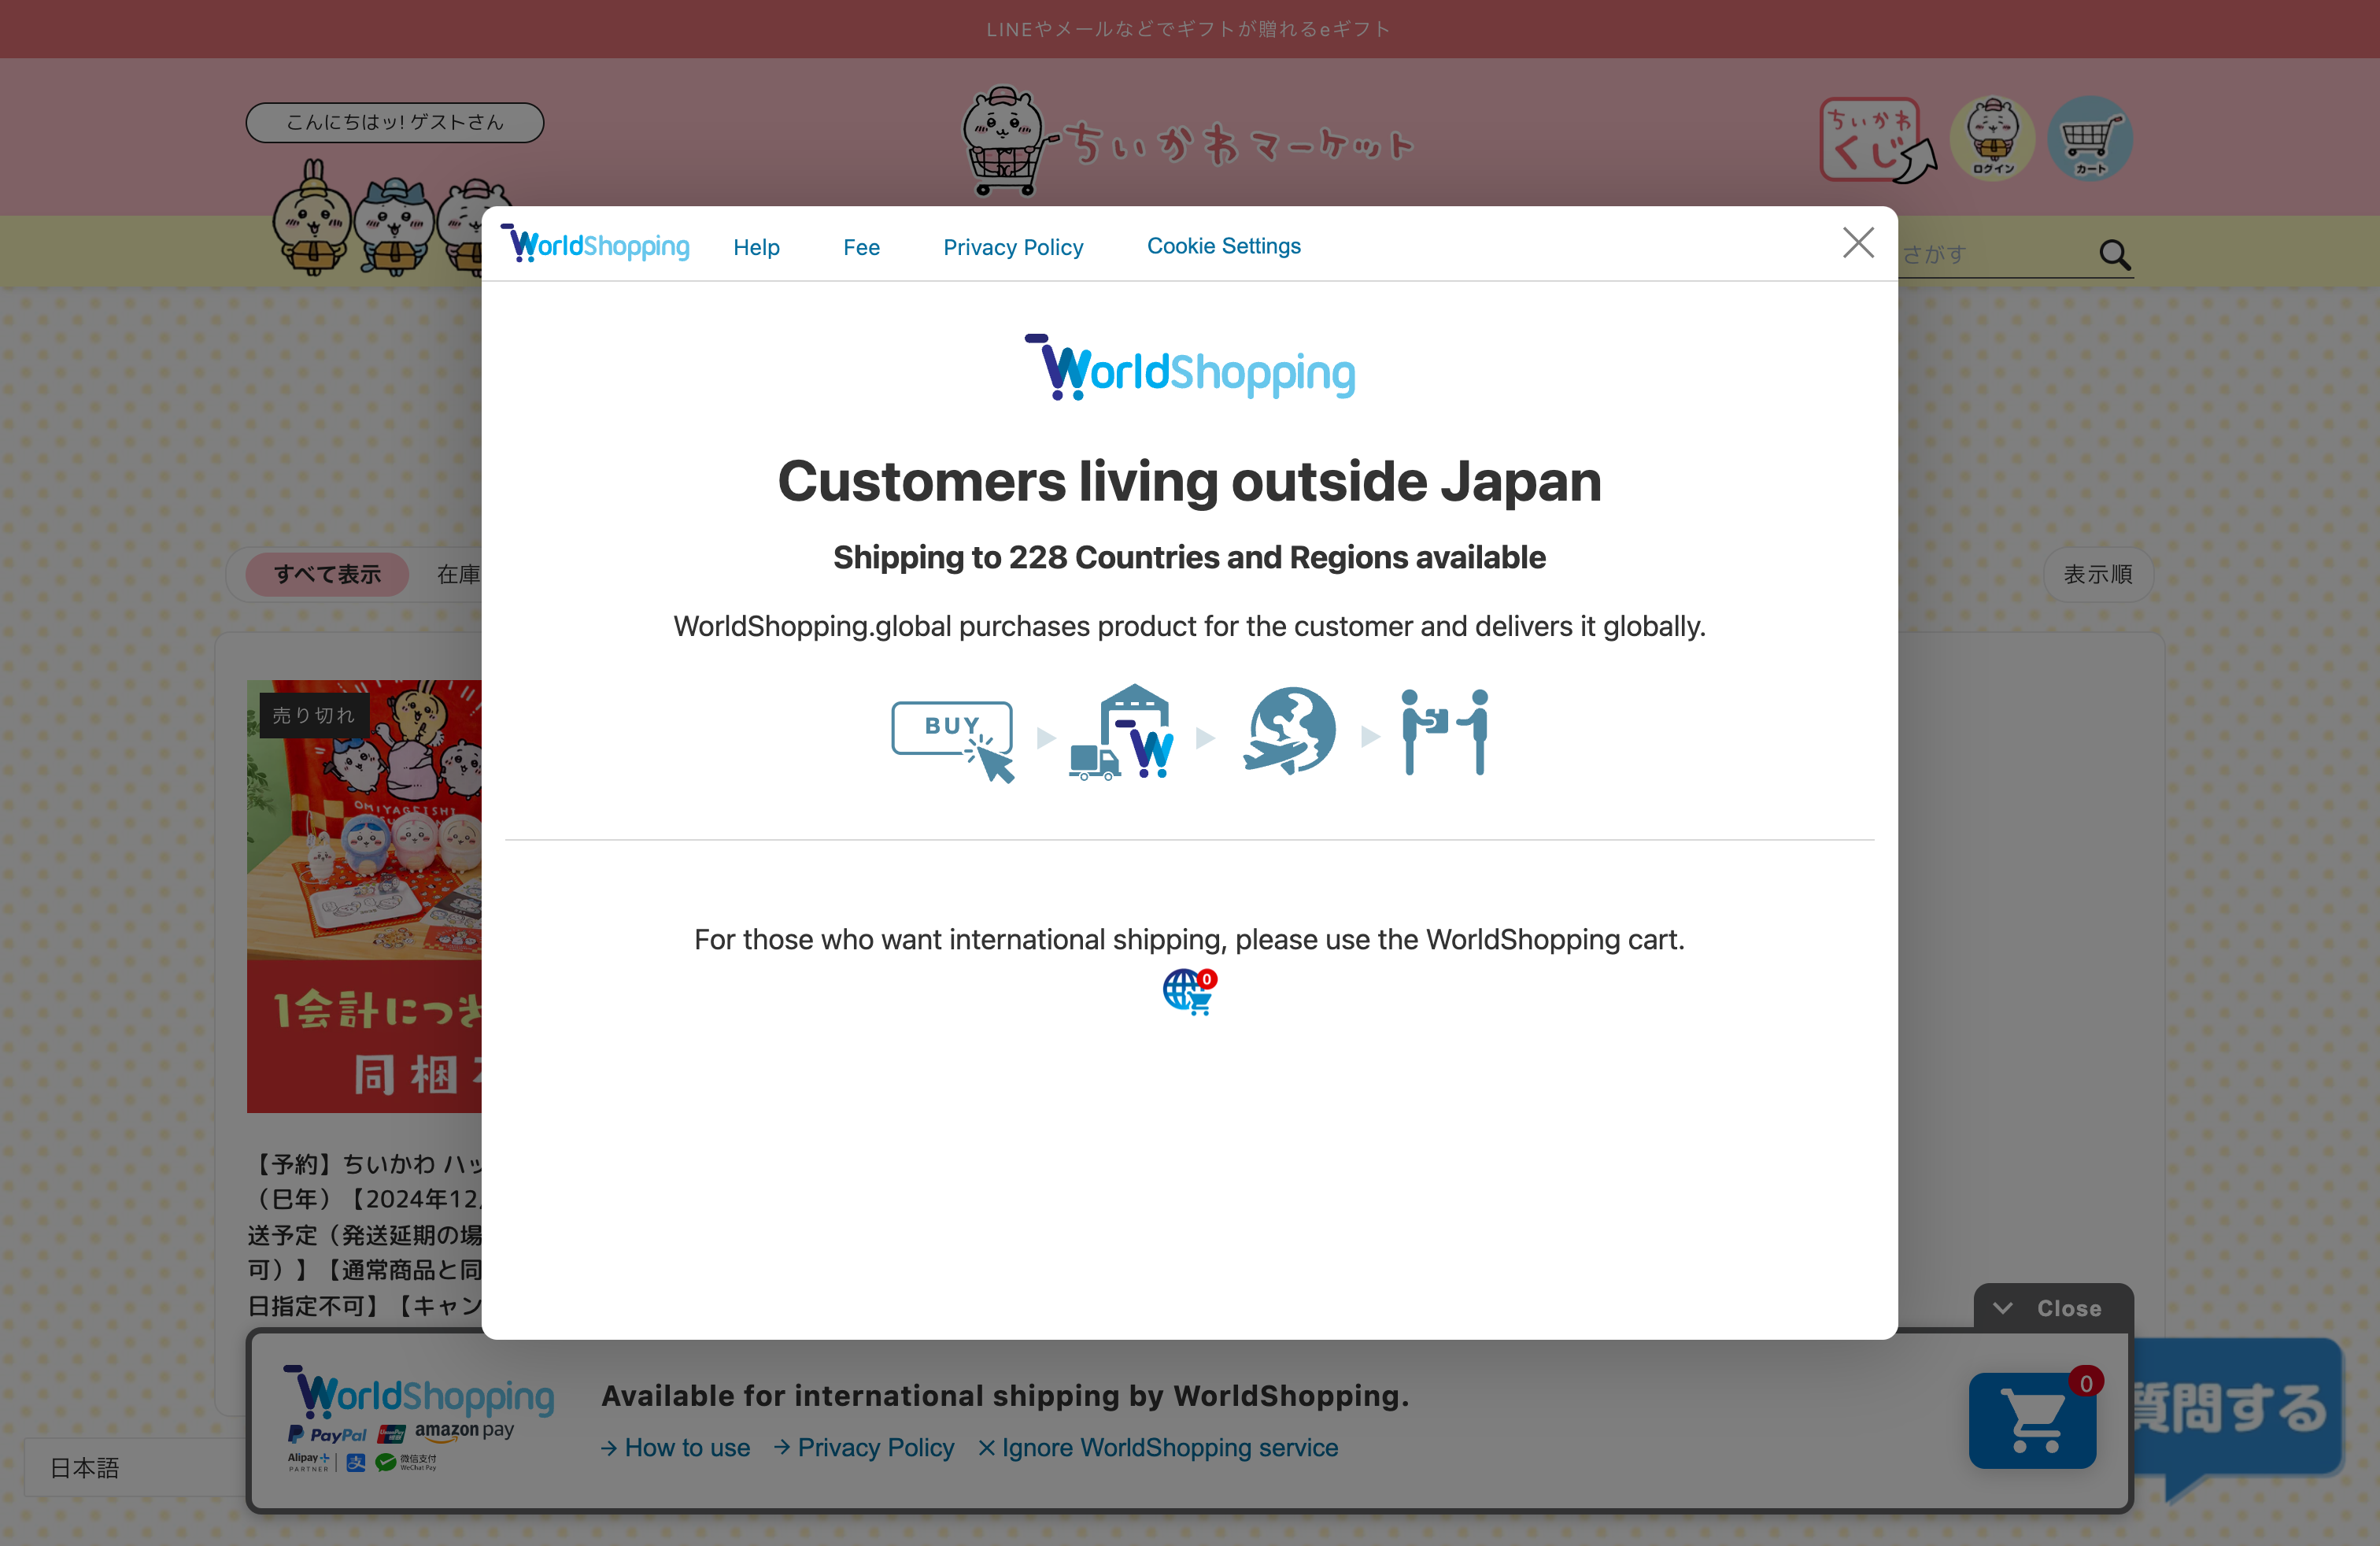Image resolution: width=2380 pixels, height=1546 pixels.
Task: Close the WorldShopping modal with X icon
Action: 1858,242
